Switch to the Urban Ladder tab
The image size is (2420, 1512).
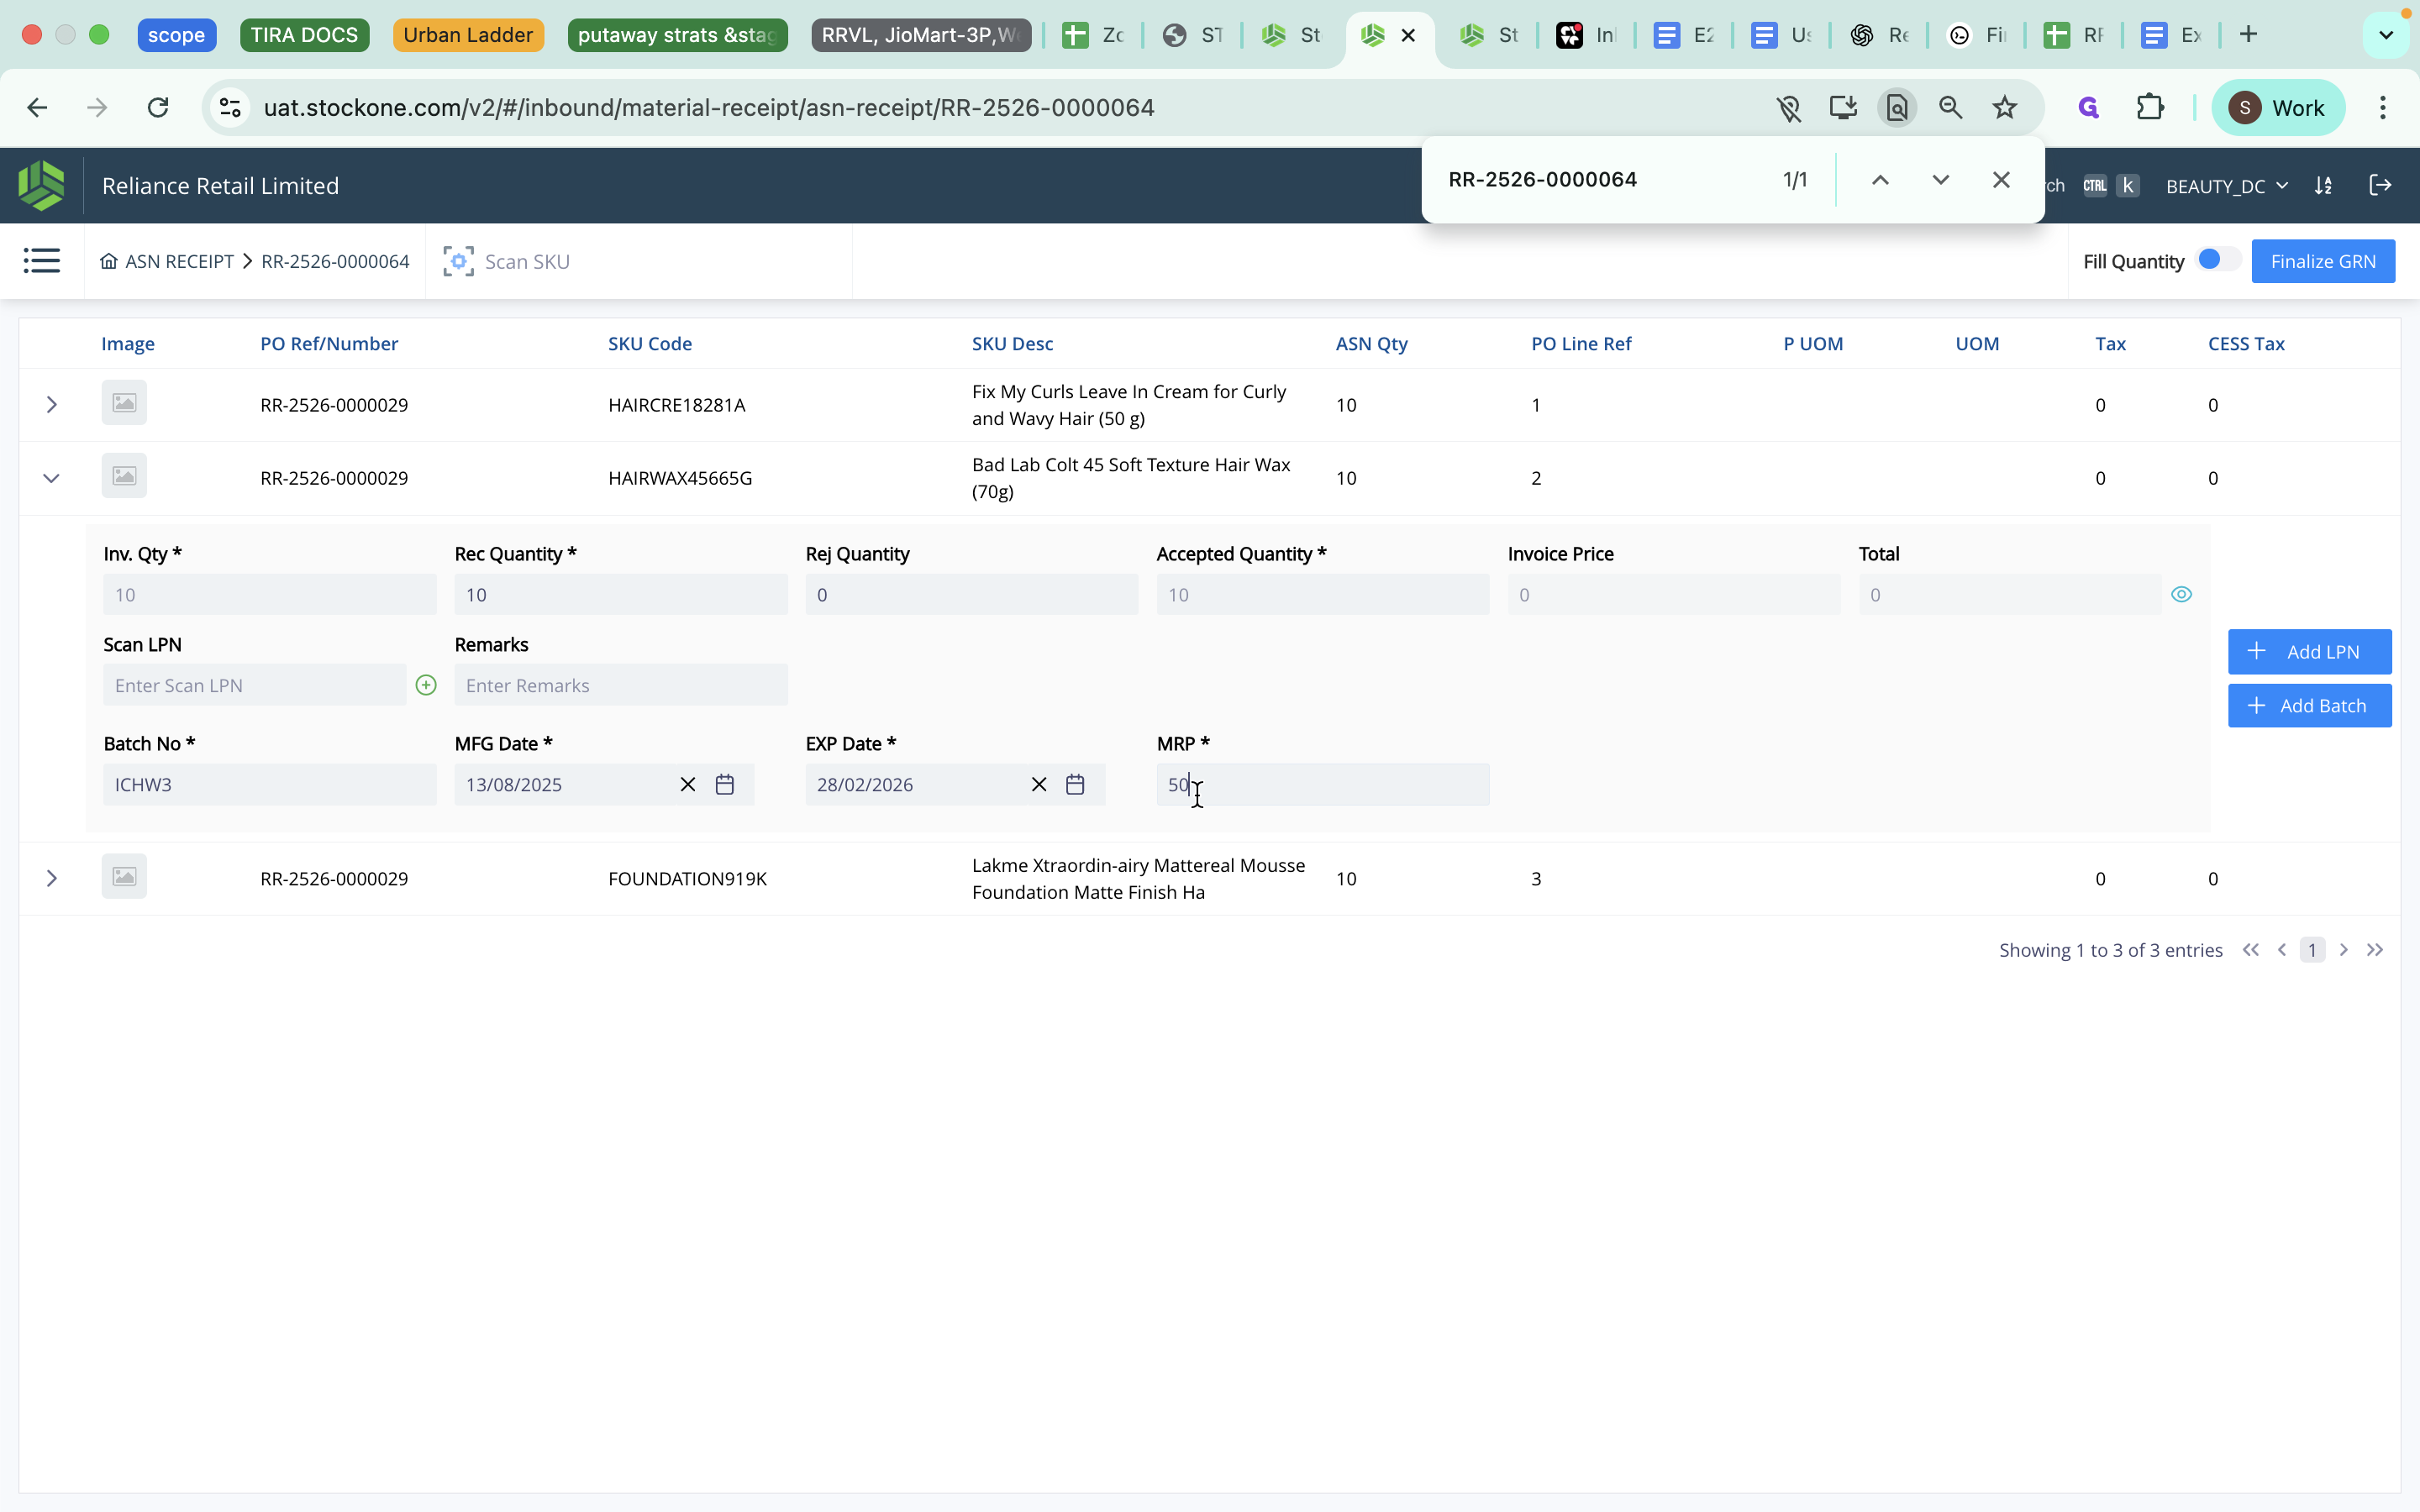467,34
